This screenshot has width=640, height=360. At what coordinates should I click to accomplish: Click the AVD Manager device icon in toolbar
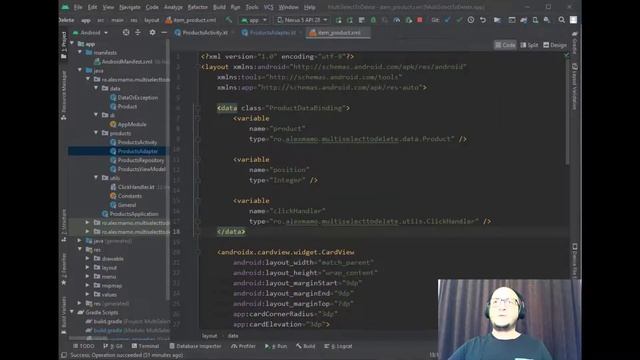click(535, 20)
